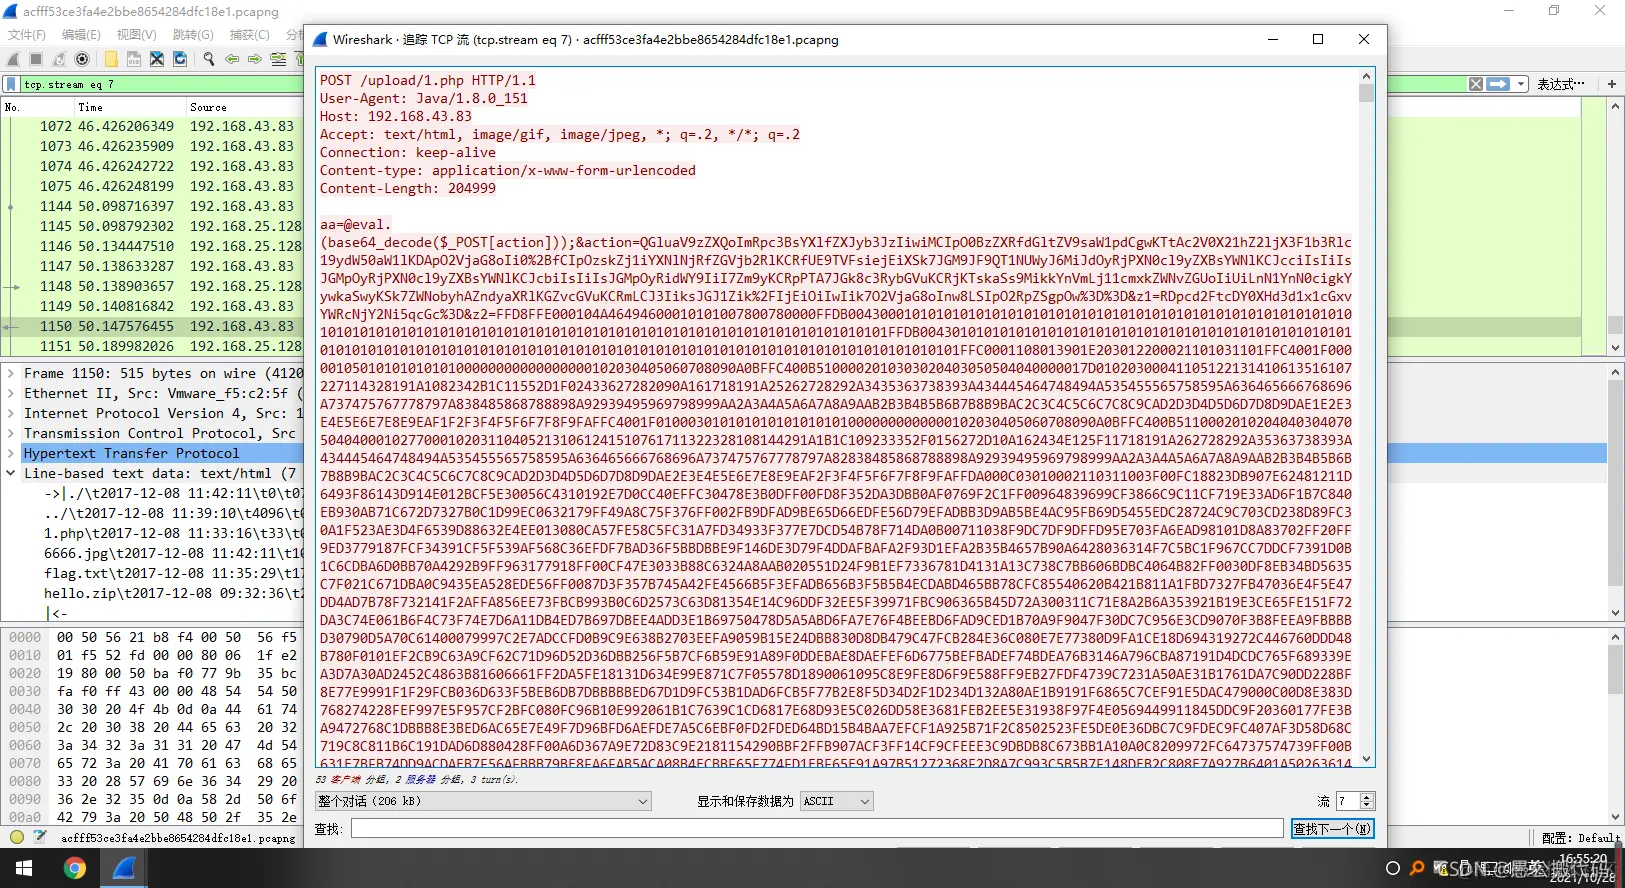
Task: Click the Wireshark taskbar icon
Action: coord(124,868)
